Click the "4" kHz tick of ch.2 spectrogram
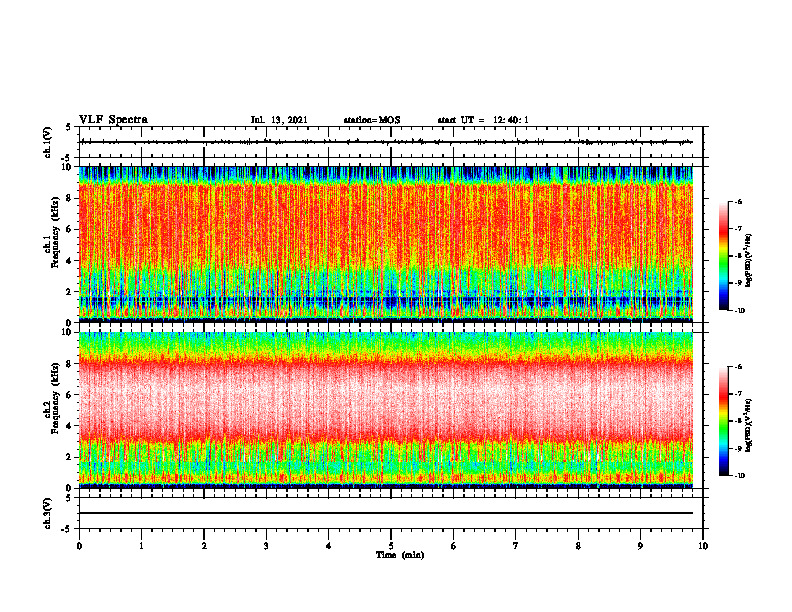This screenshot has width=792, height=612. coord(68,426)
